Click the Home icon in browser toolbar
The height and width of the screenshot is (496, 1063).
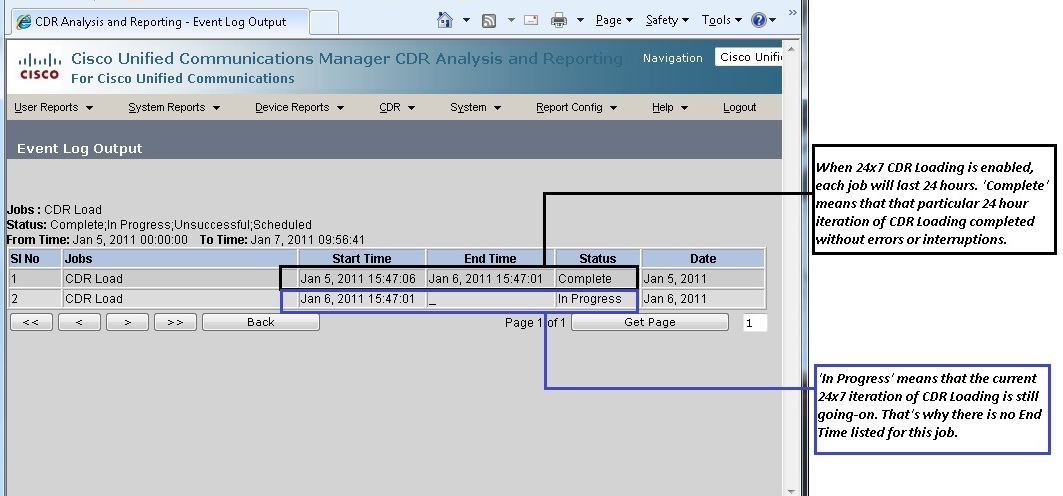445,20
